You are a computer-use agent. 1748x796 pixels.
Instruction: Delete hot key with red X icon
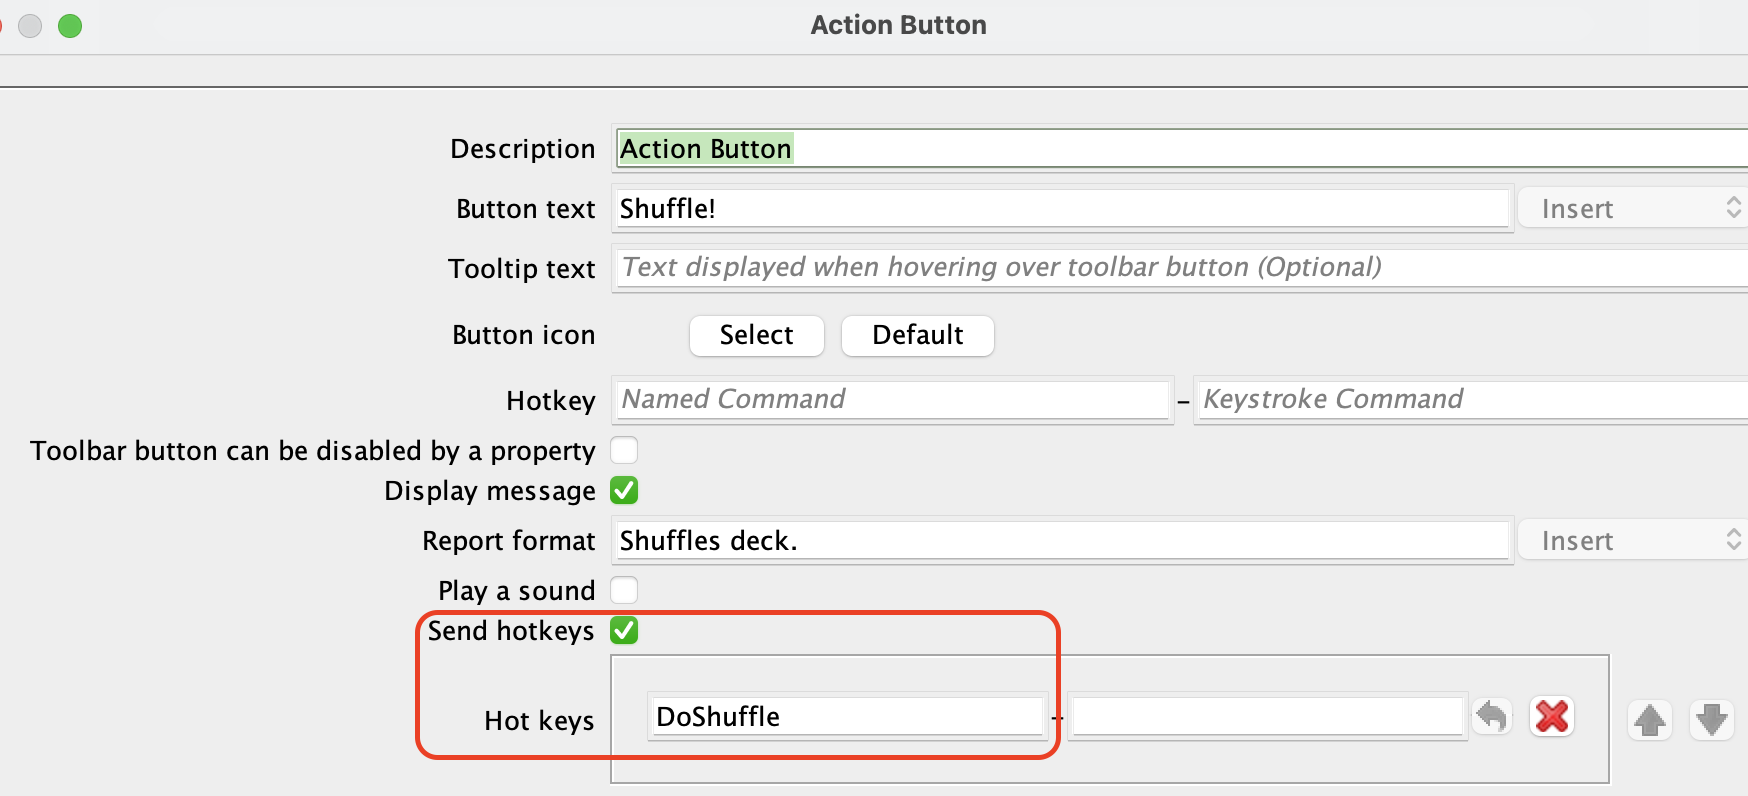pos(1552,717)
